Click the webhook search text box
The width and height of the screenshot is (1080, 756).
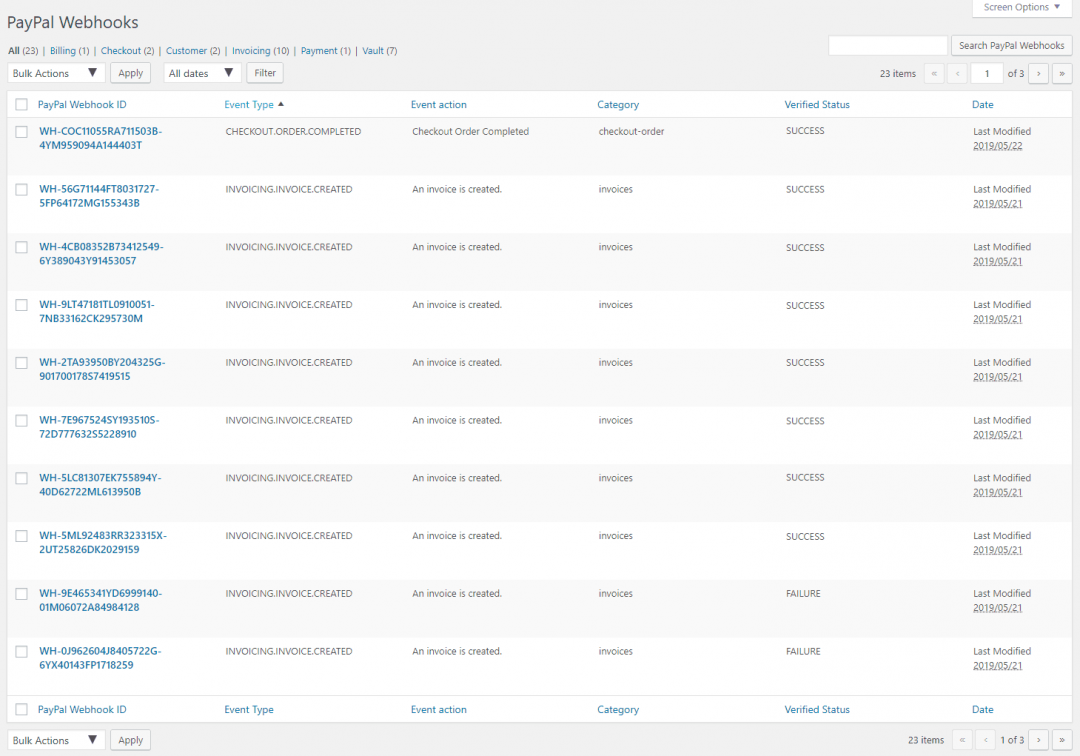(x=887, y=45)
